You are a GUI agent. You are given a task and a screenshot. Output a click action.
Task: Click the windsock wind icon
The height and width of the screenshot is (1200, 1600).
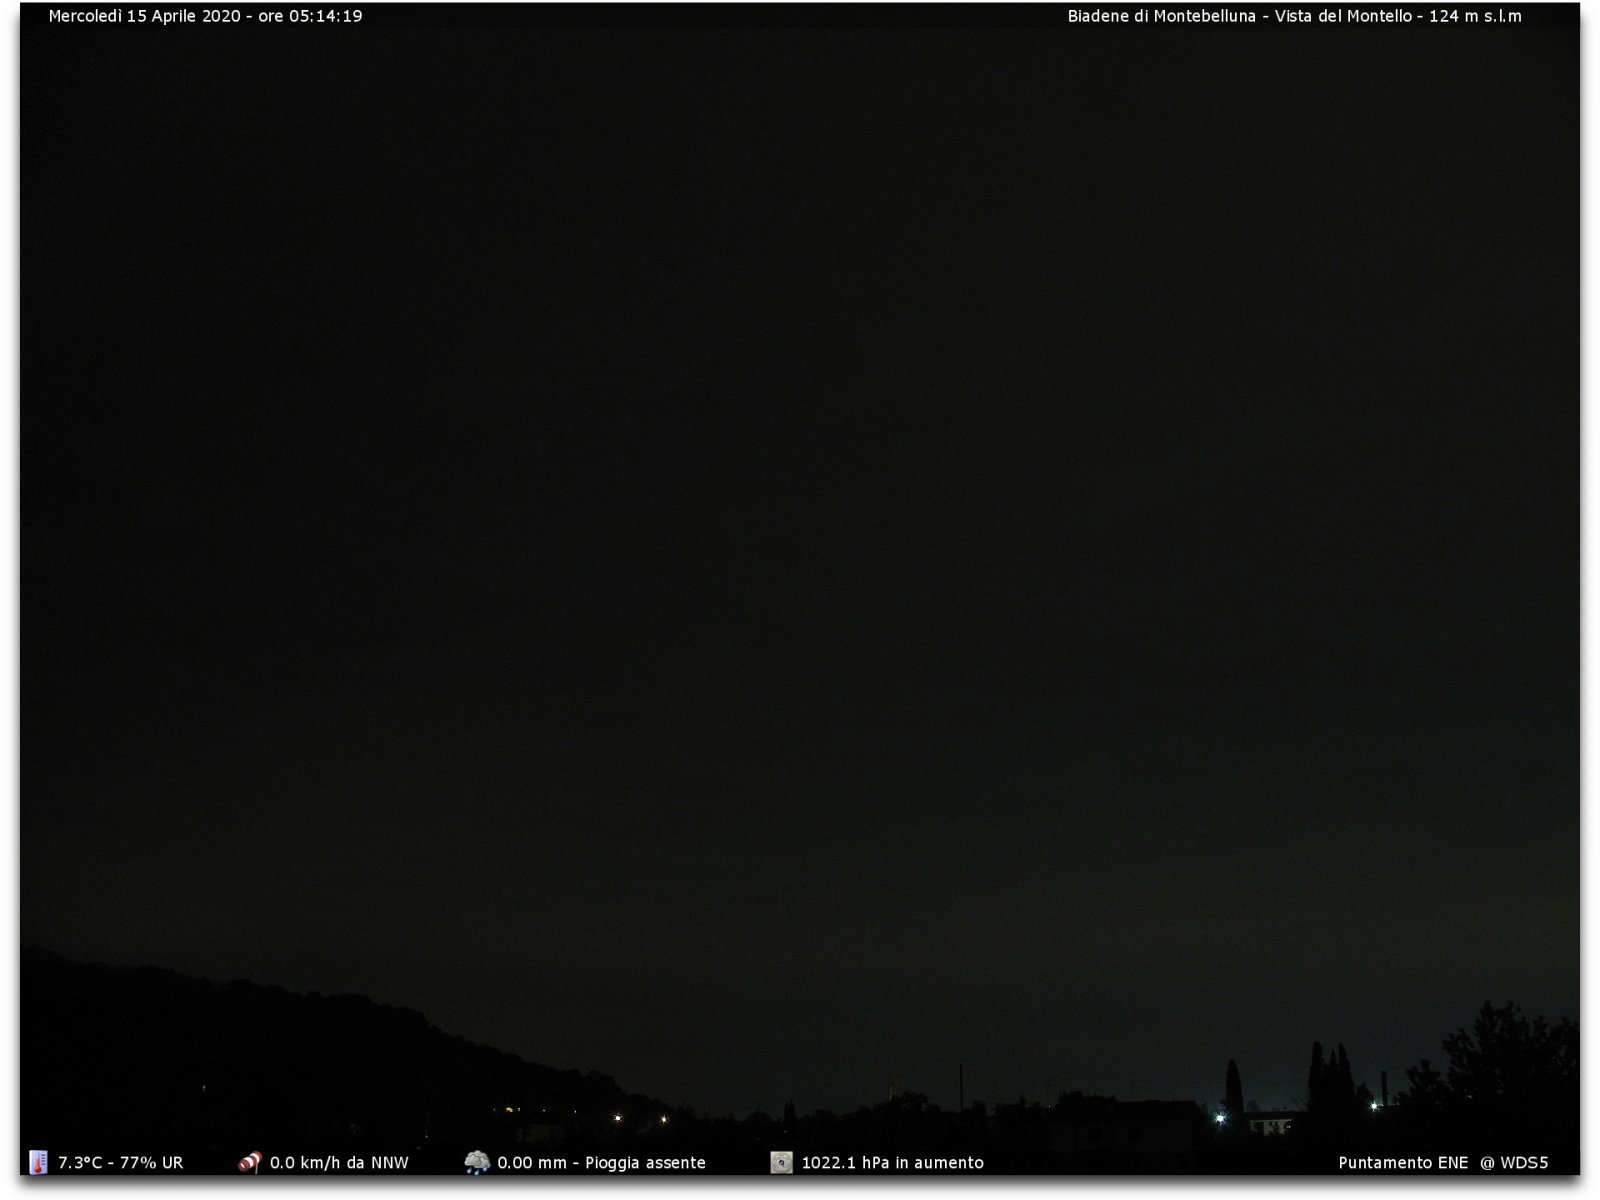coord(250,1162)
